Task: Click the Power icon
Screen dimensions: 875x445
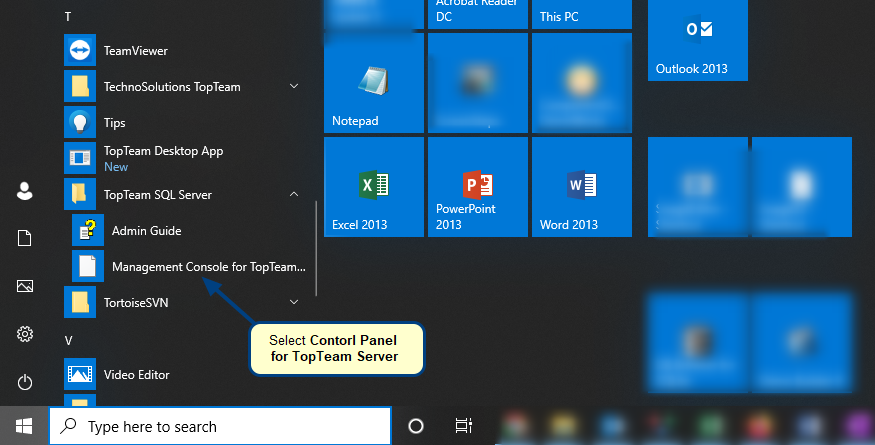Action: (25, 382)
